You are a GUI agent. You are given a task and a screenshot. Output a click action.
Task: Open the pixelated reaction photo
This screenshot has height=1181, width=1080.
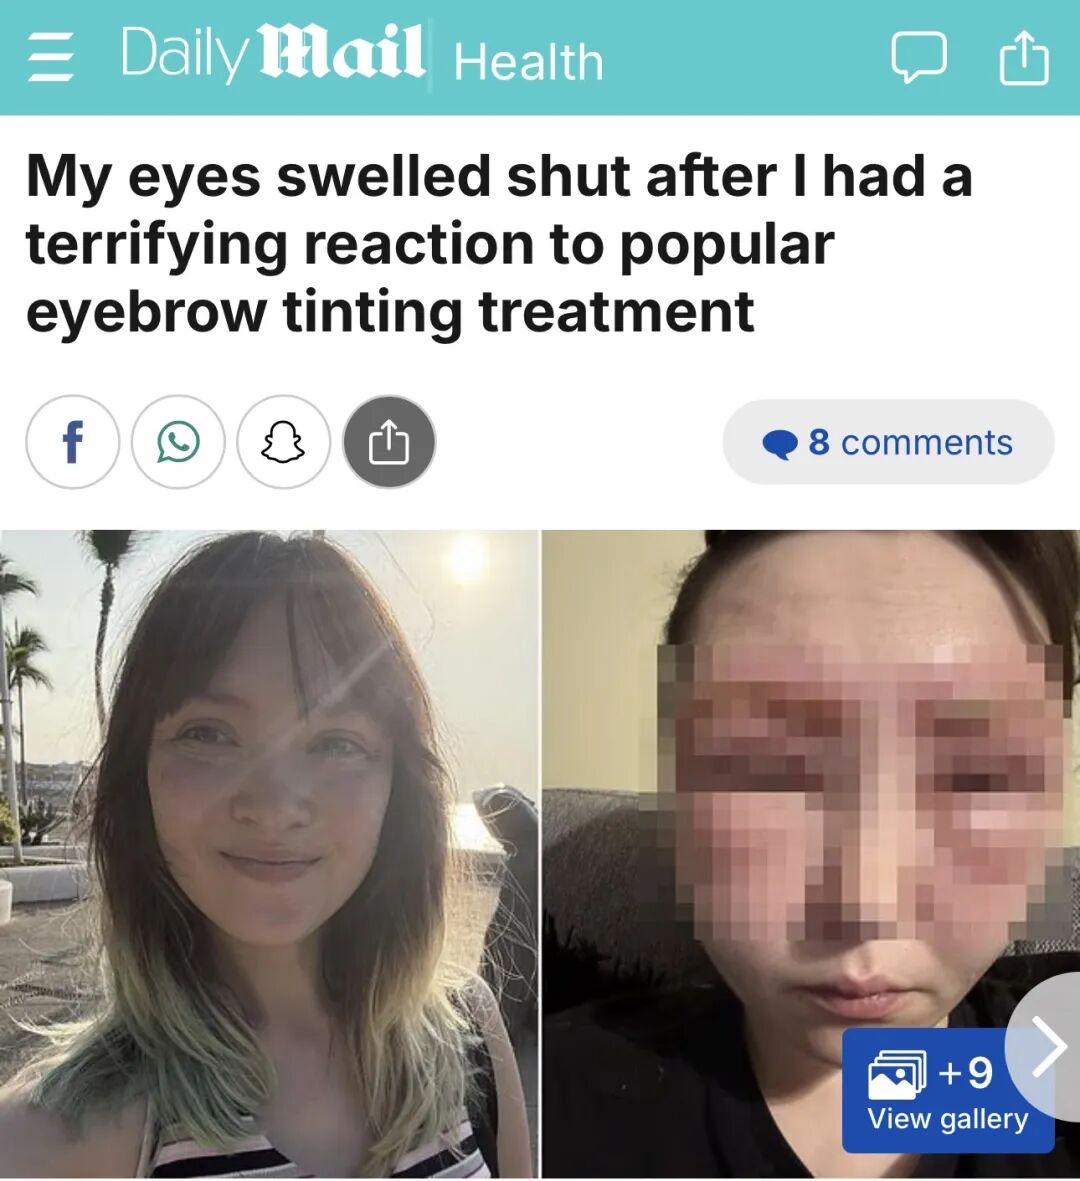[x=811, y=854]
